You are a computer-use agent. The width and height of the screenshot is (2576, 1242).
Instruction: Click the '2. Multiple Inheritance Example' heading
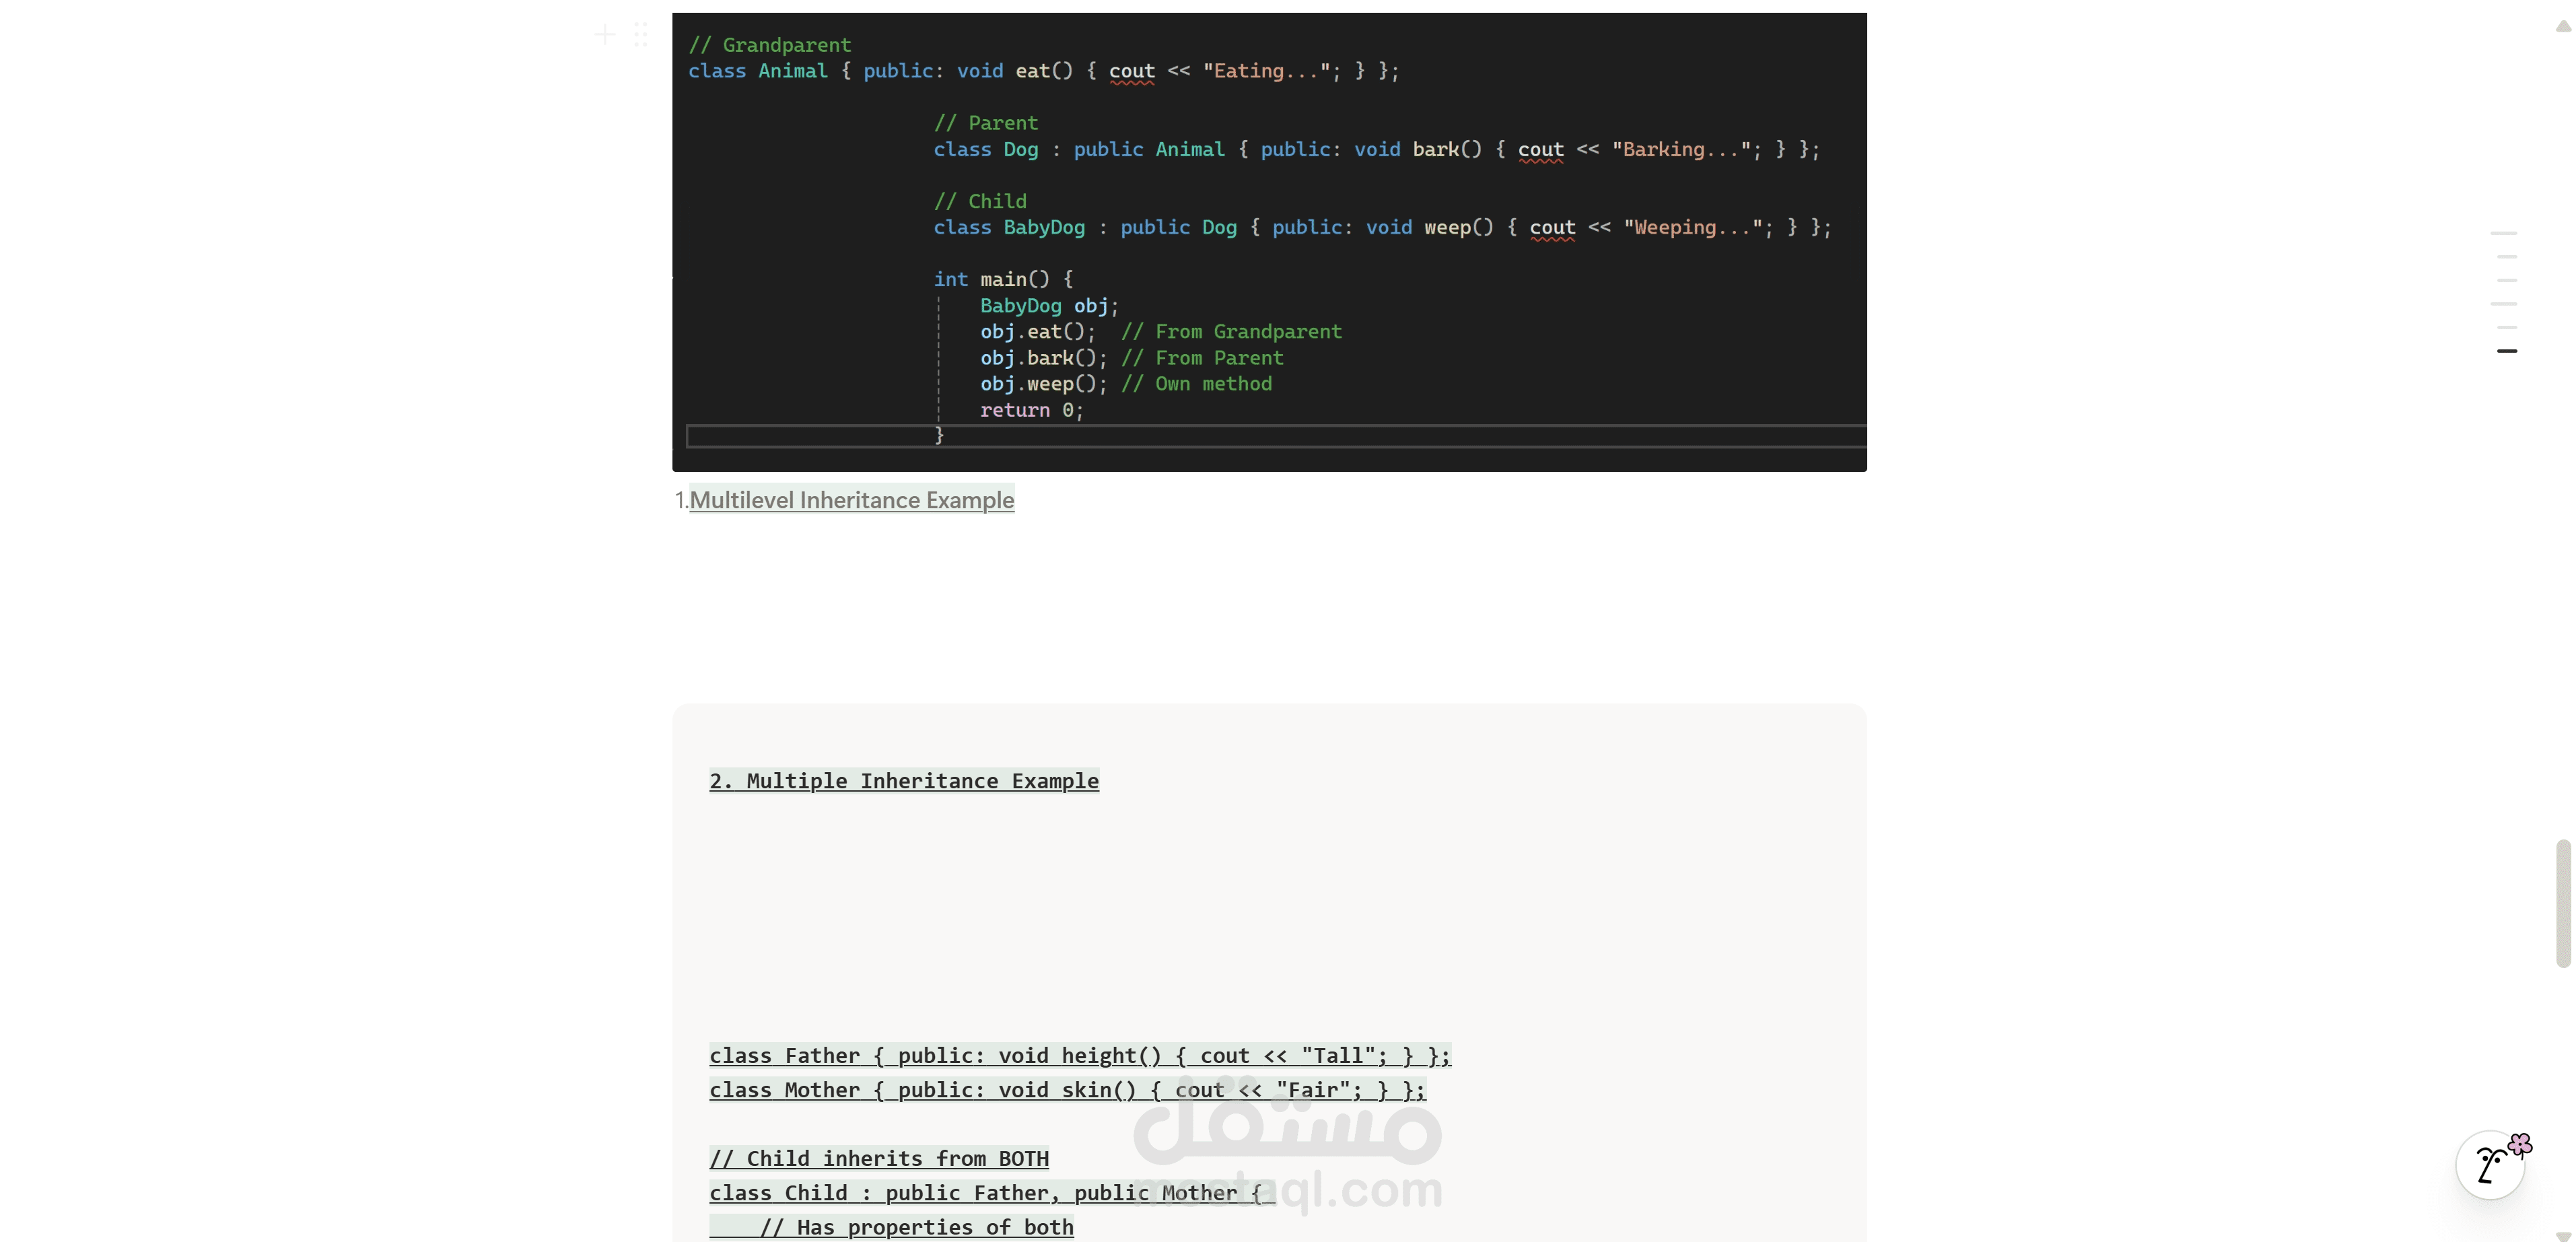tap(903, 781)
